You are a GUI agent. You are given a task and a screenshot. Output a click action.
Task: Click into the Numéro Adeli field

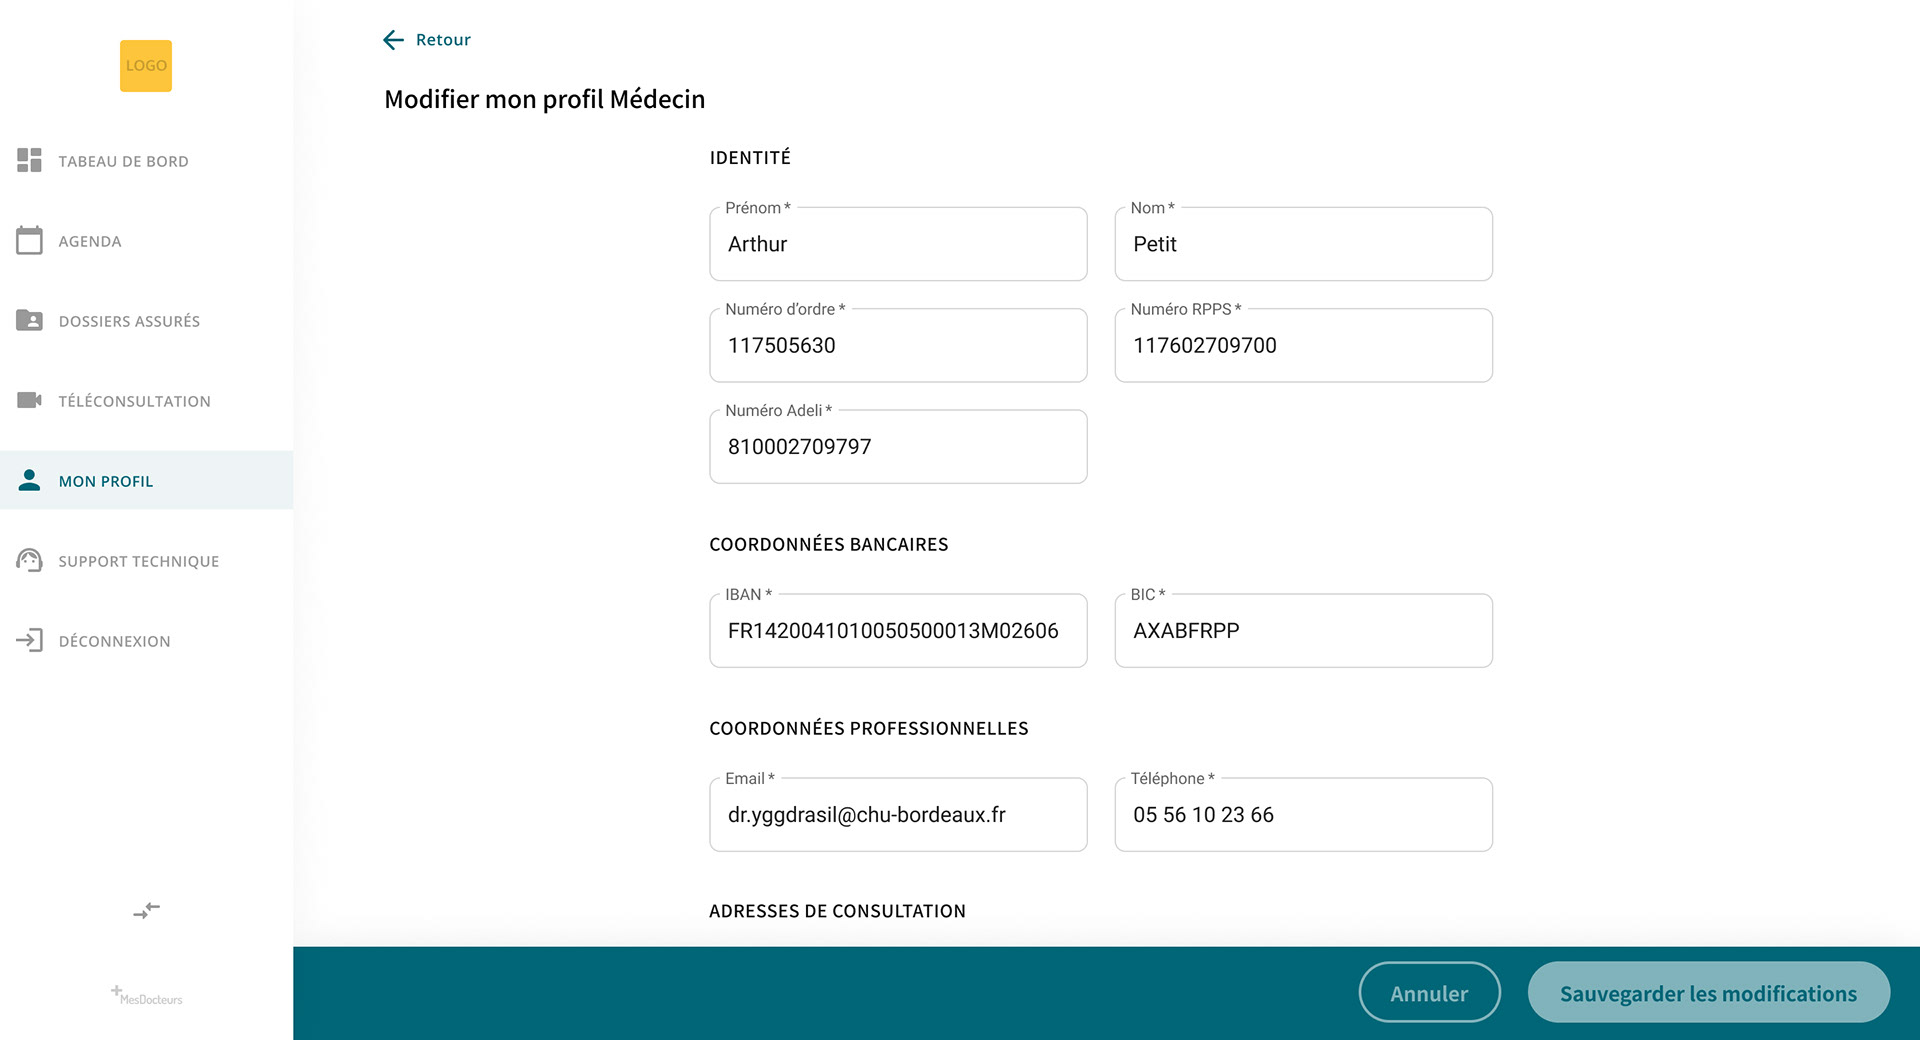pyautogui.click(x=898, y=446)
